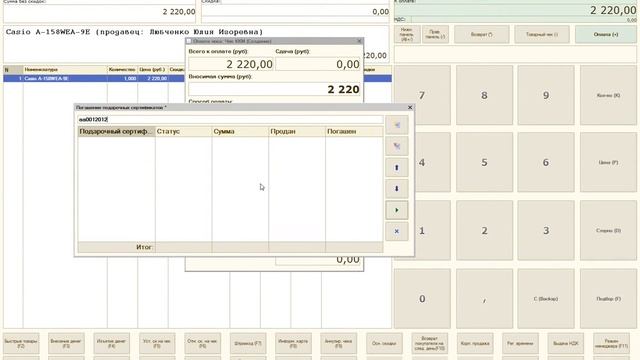
Task: Click the Цена (P) price button
Action: point(608,162)
